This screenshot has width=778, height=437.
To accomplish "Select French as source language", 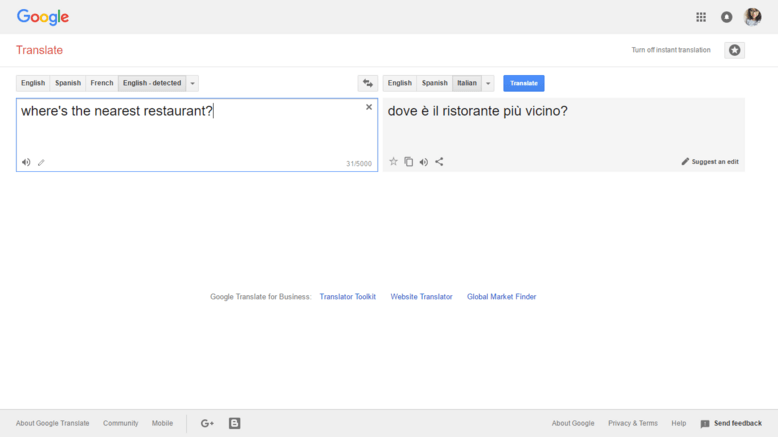I will pos(102,83).
